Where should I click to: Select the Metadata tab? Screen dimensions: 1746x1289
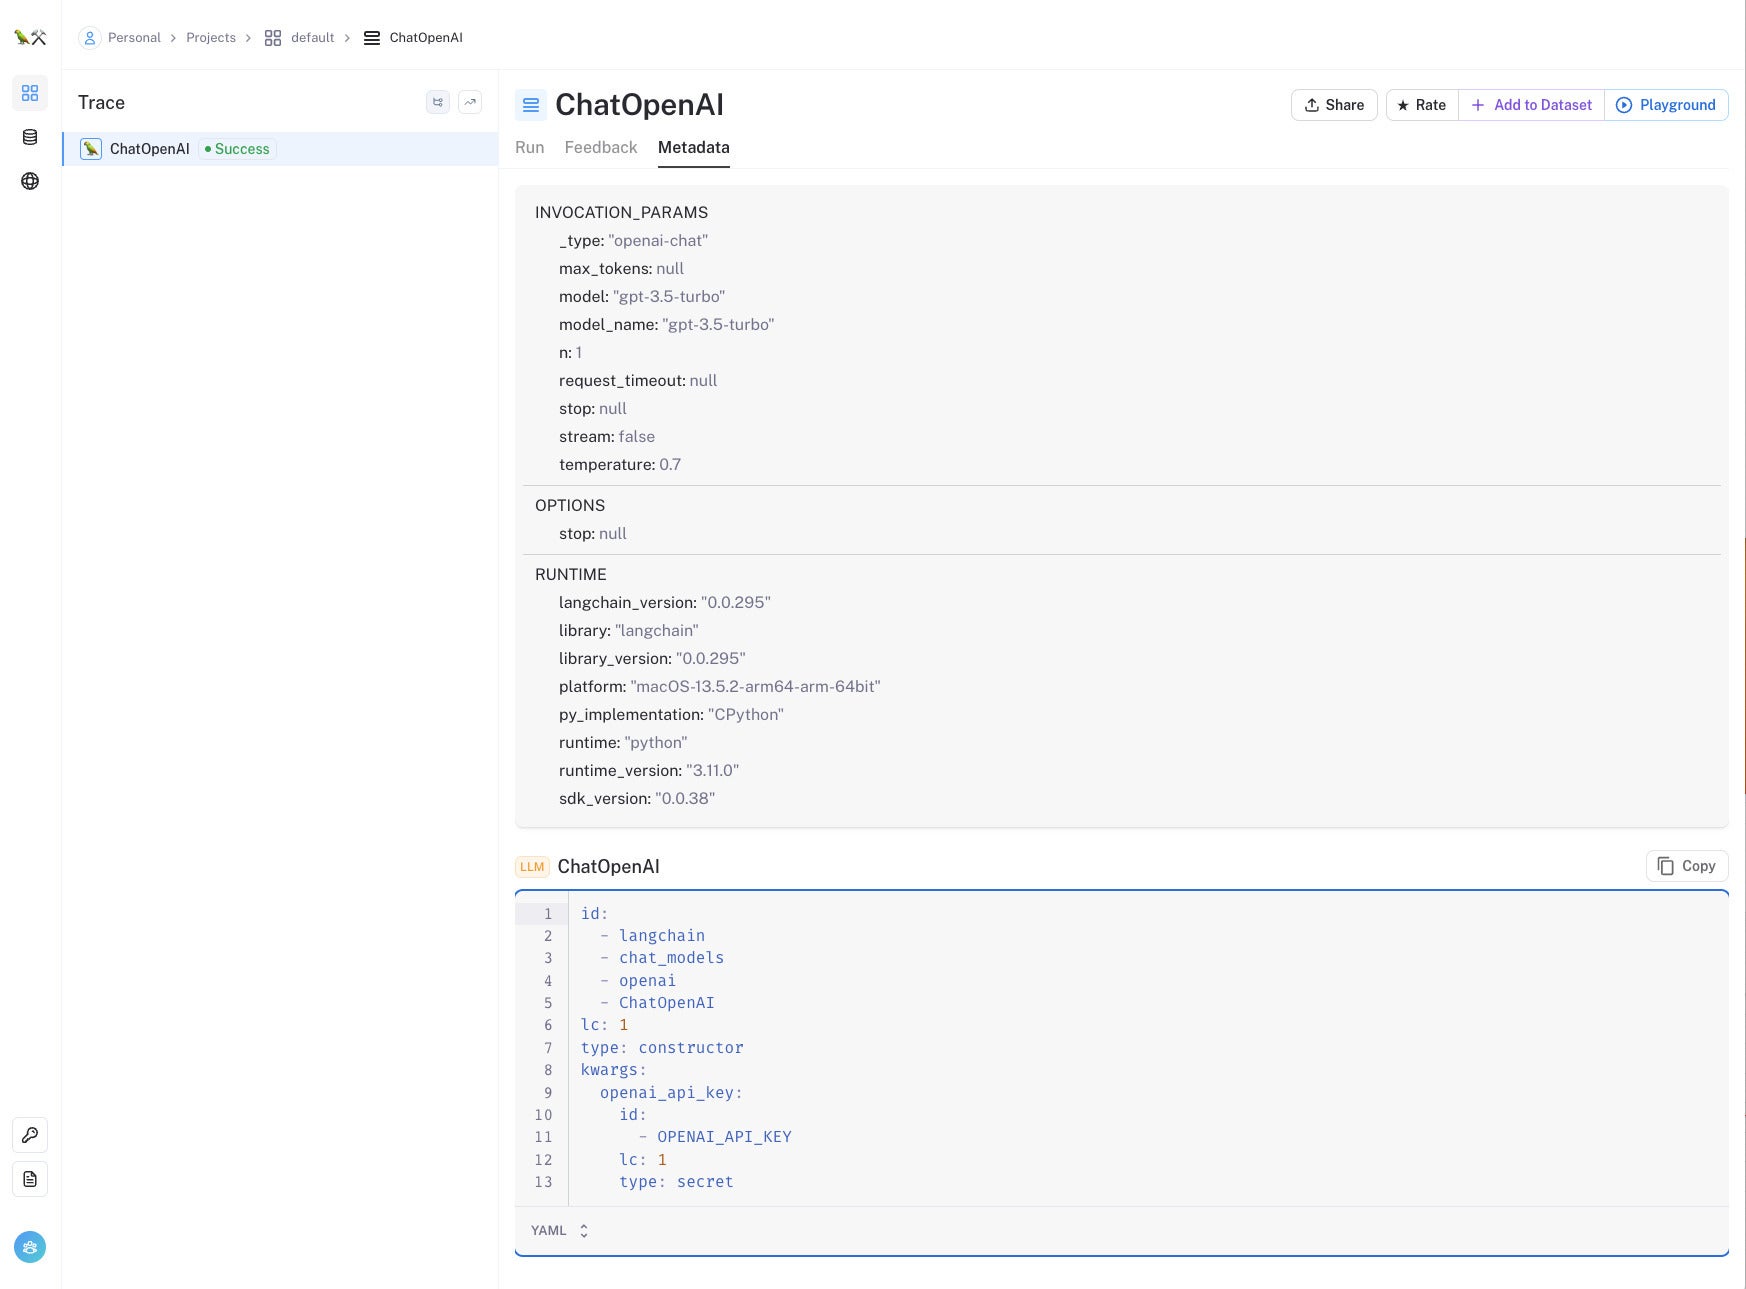(x=694, y=147)
